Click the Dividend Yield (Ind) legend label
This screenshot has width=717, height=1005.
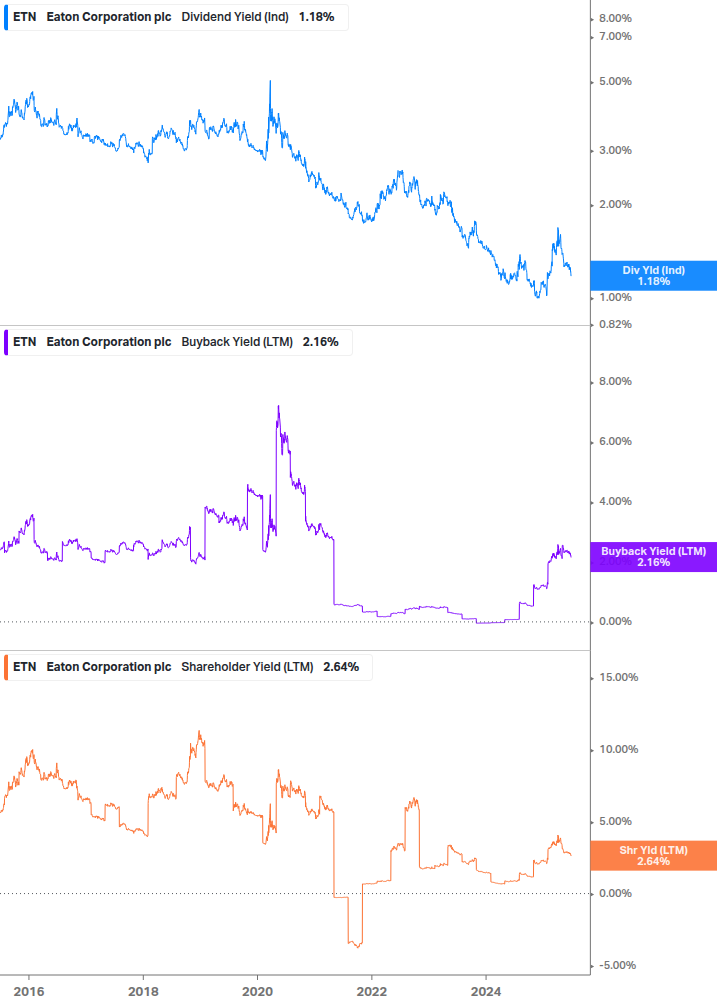[235, 17]
